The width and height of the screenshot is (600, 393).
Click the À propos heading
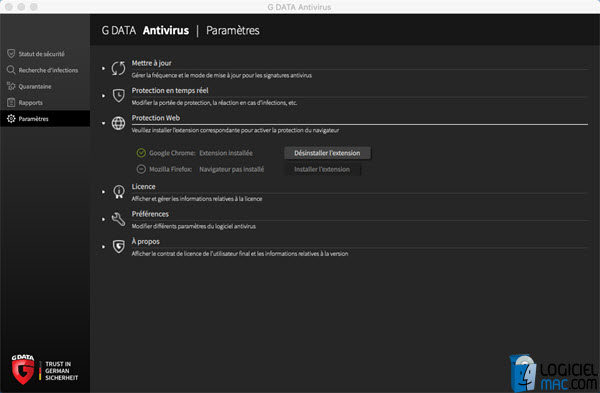click(x=145, y=241)
